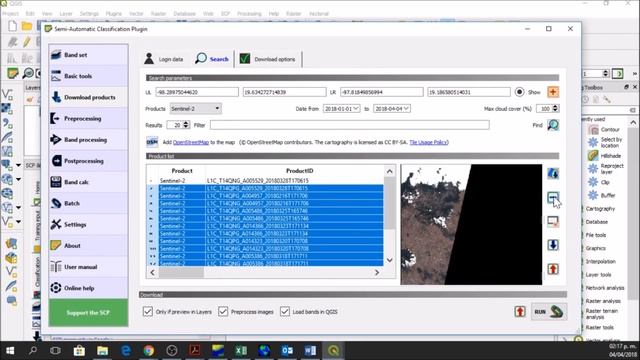Click product list scroll up arrow
This screenshot has width=640, height=360.
tap(390, 171)
